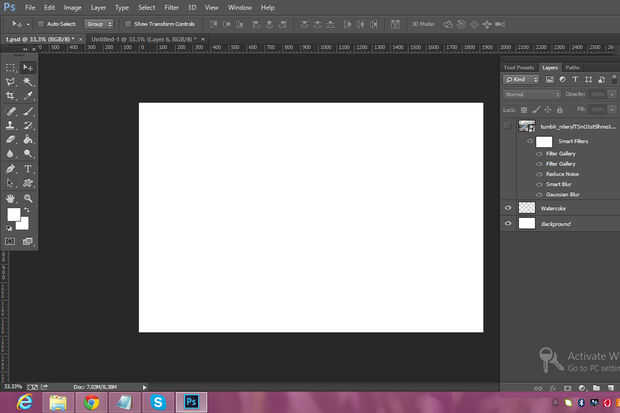Select the Magic Wand tool
The height and width of the screenshot is (413, 620).
tap(28, 82)
